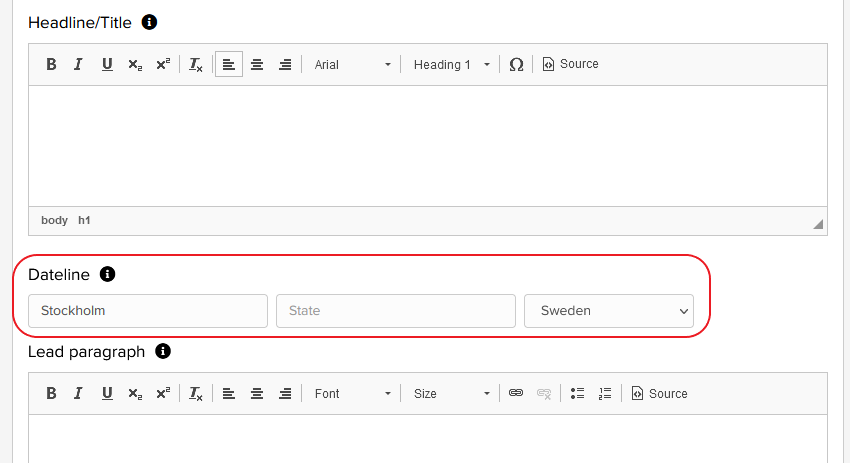Remove formatting in the Headline/Title toolbar
The width and height of the screenshot is (850, 463).
point(196,65)
